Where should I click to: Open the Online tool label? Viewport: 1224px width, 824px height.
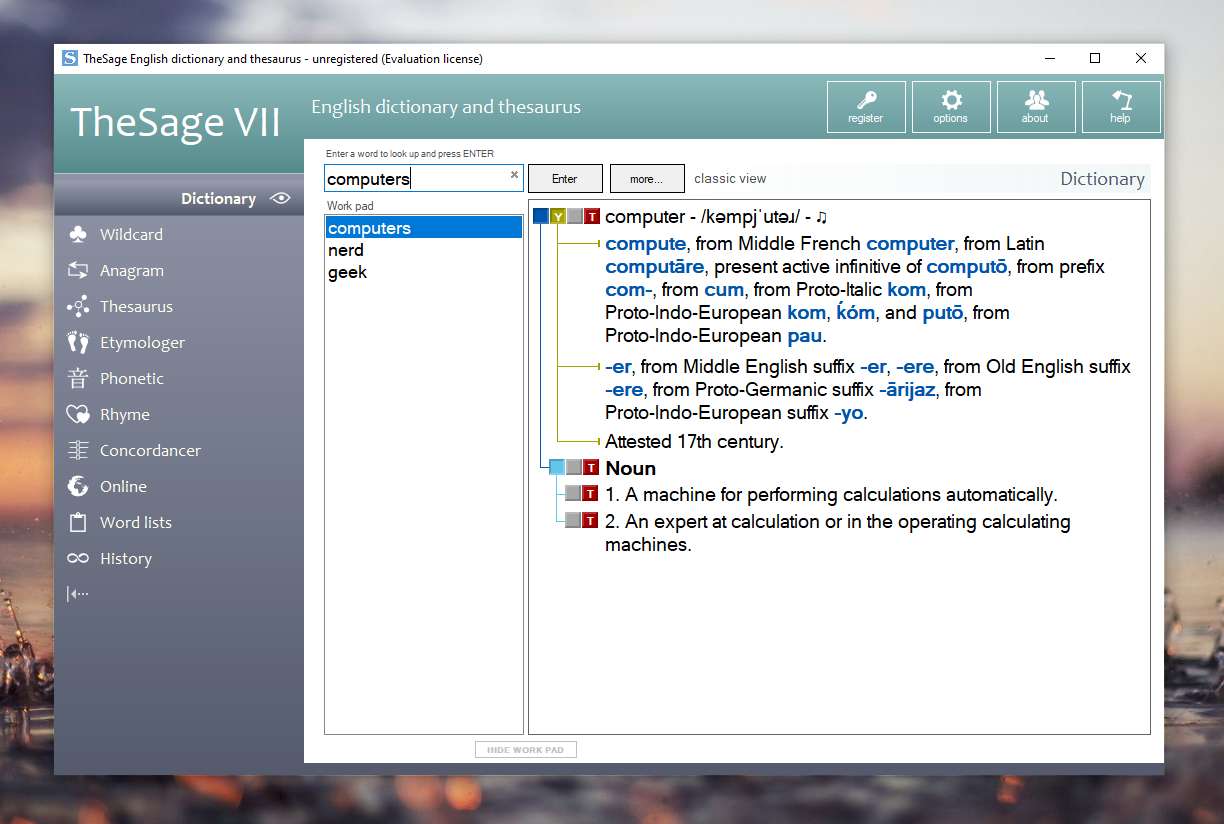point(123,486)
